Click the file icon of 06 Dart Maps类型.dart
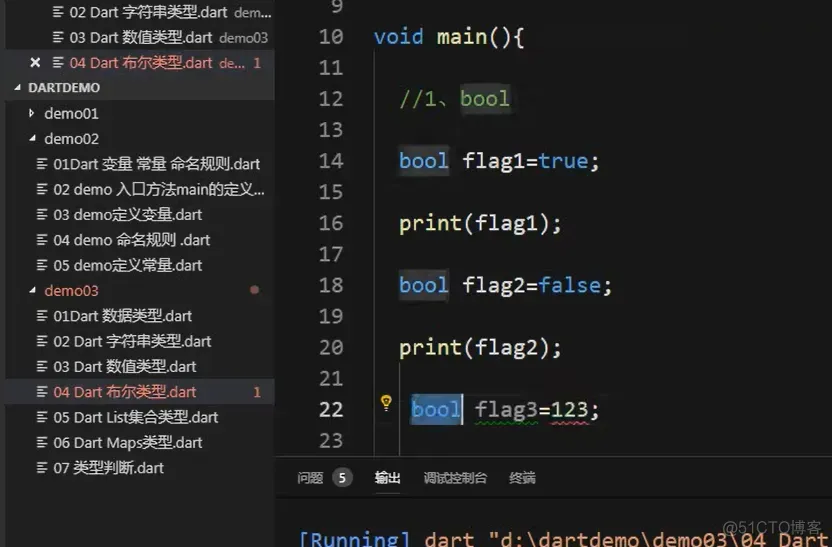The height and width of the screenshot is (547, 832). [x=42, y=442]
